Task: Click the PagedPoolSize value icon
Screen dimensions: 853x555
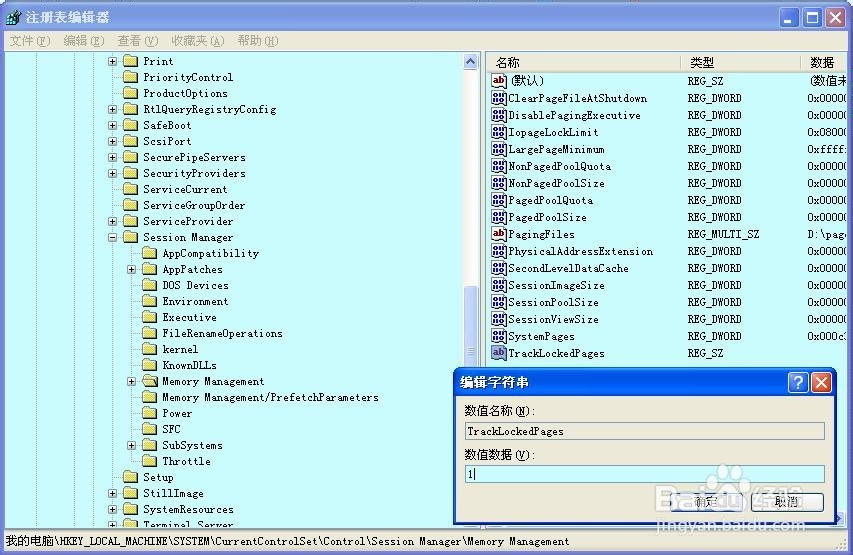Action: (498, 217)
